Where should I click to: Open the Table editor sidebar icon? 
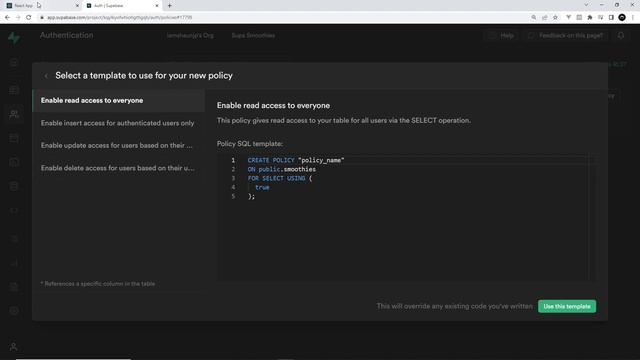14,90
